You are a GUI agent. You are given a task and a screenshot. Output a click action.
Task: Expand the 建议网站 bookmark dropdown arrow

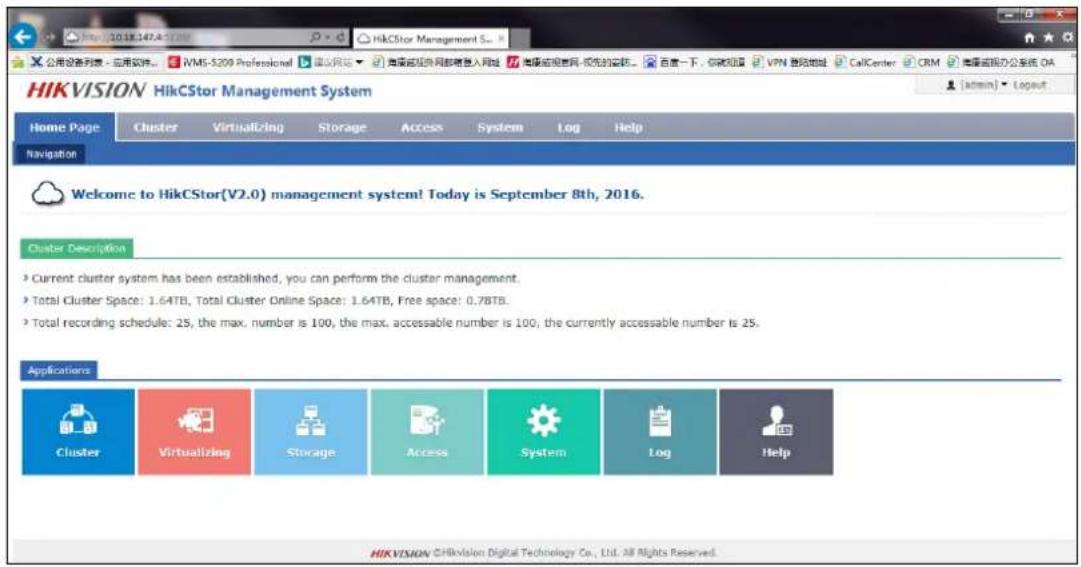point(359,63)
